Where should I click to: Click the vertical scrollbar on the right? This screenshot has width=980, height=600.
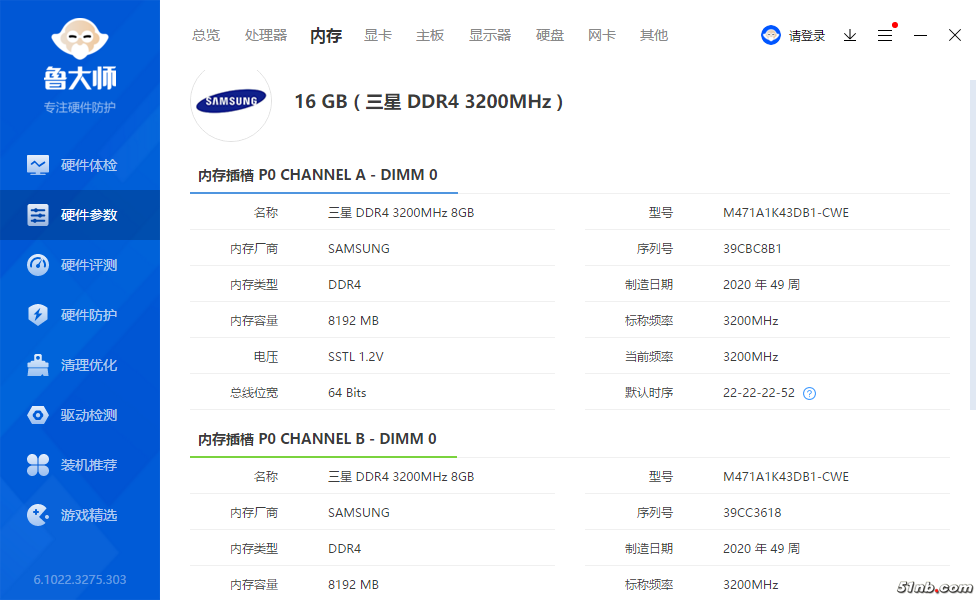(972, 244)
